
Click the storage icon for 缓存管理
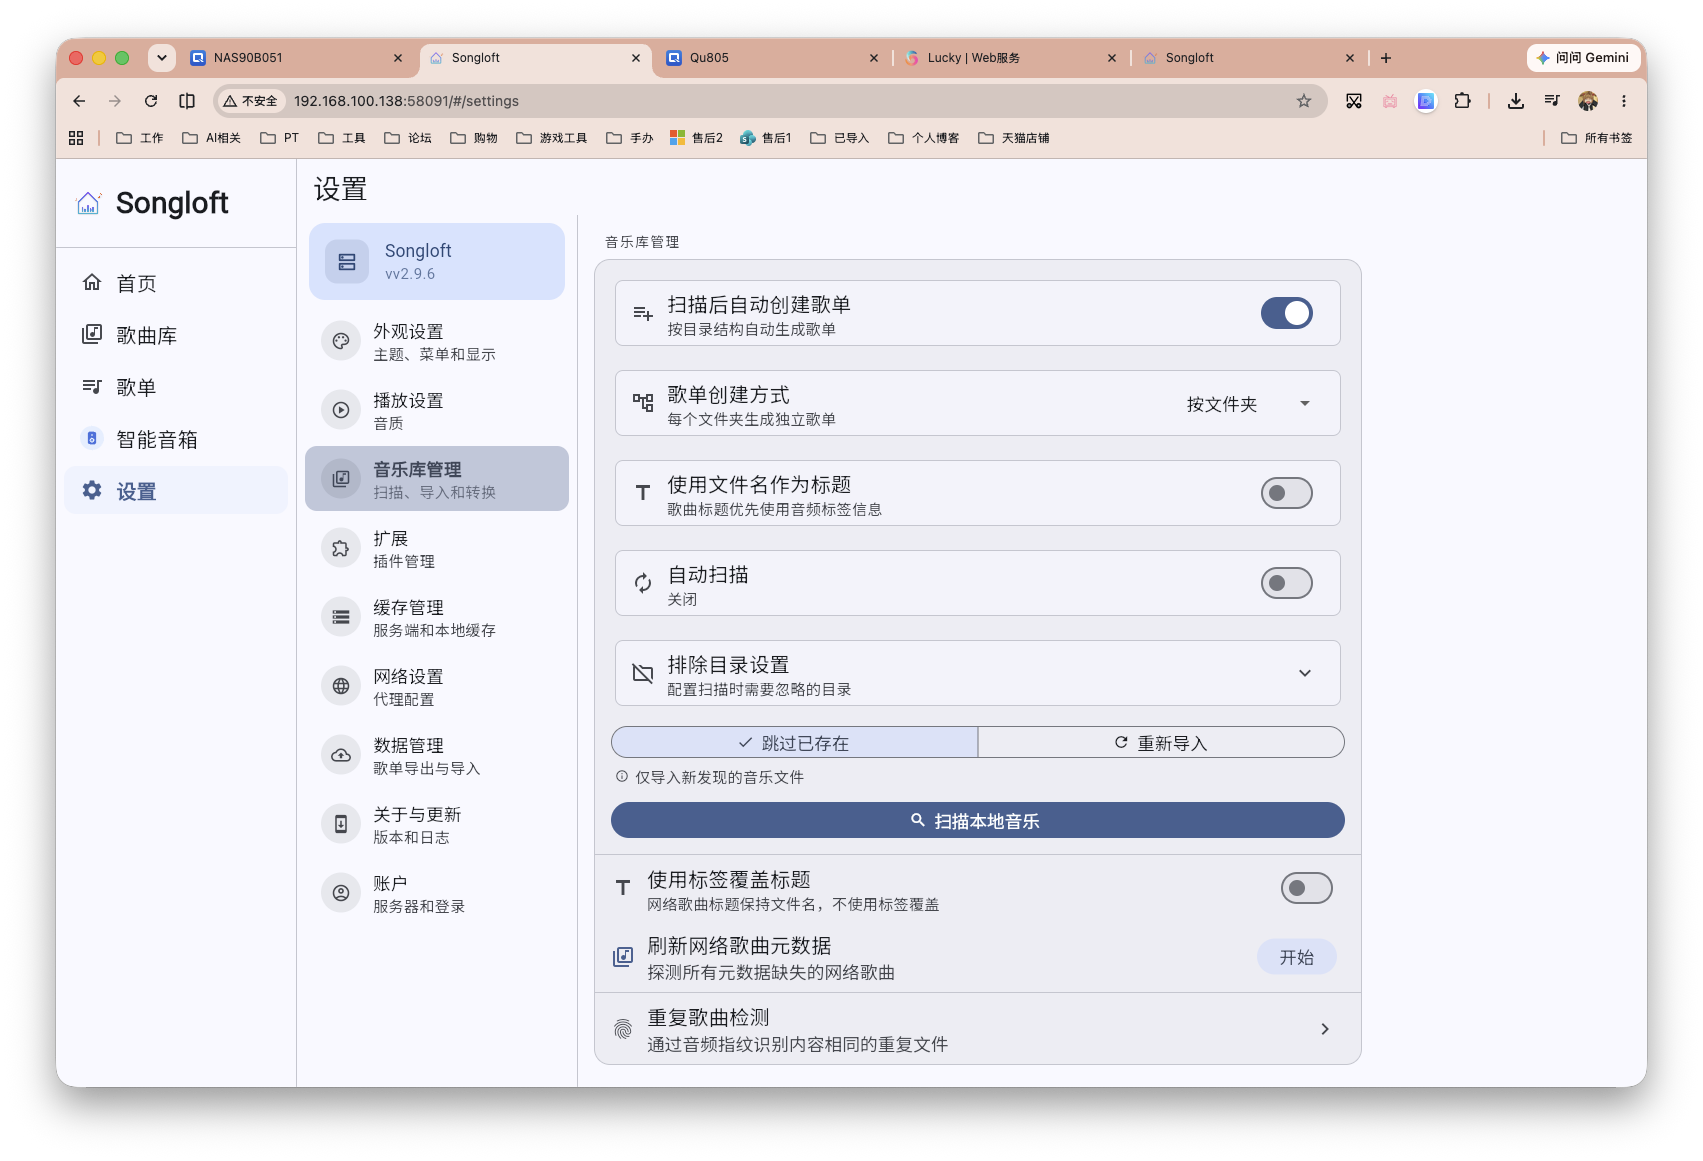click(x=341, y=617)
